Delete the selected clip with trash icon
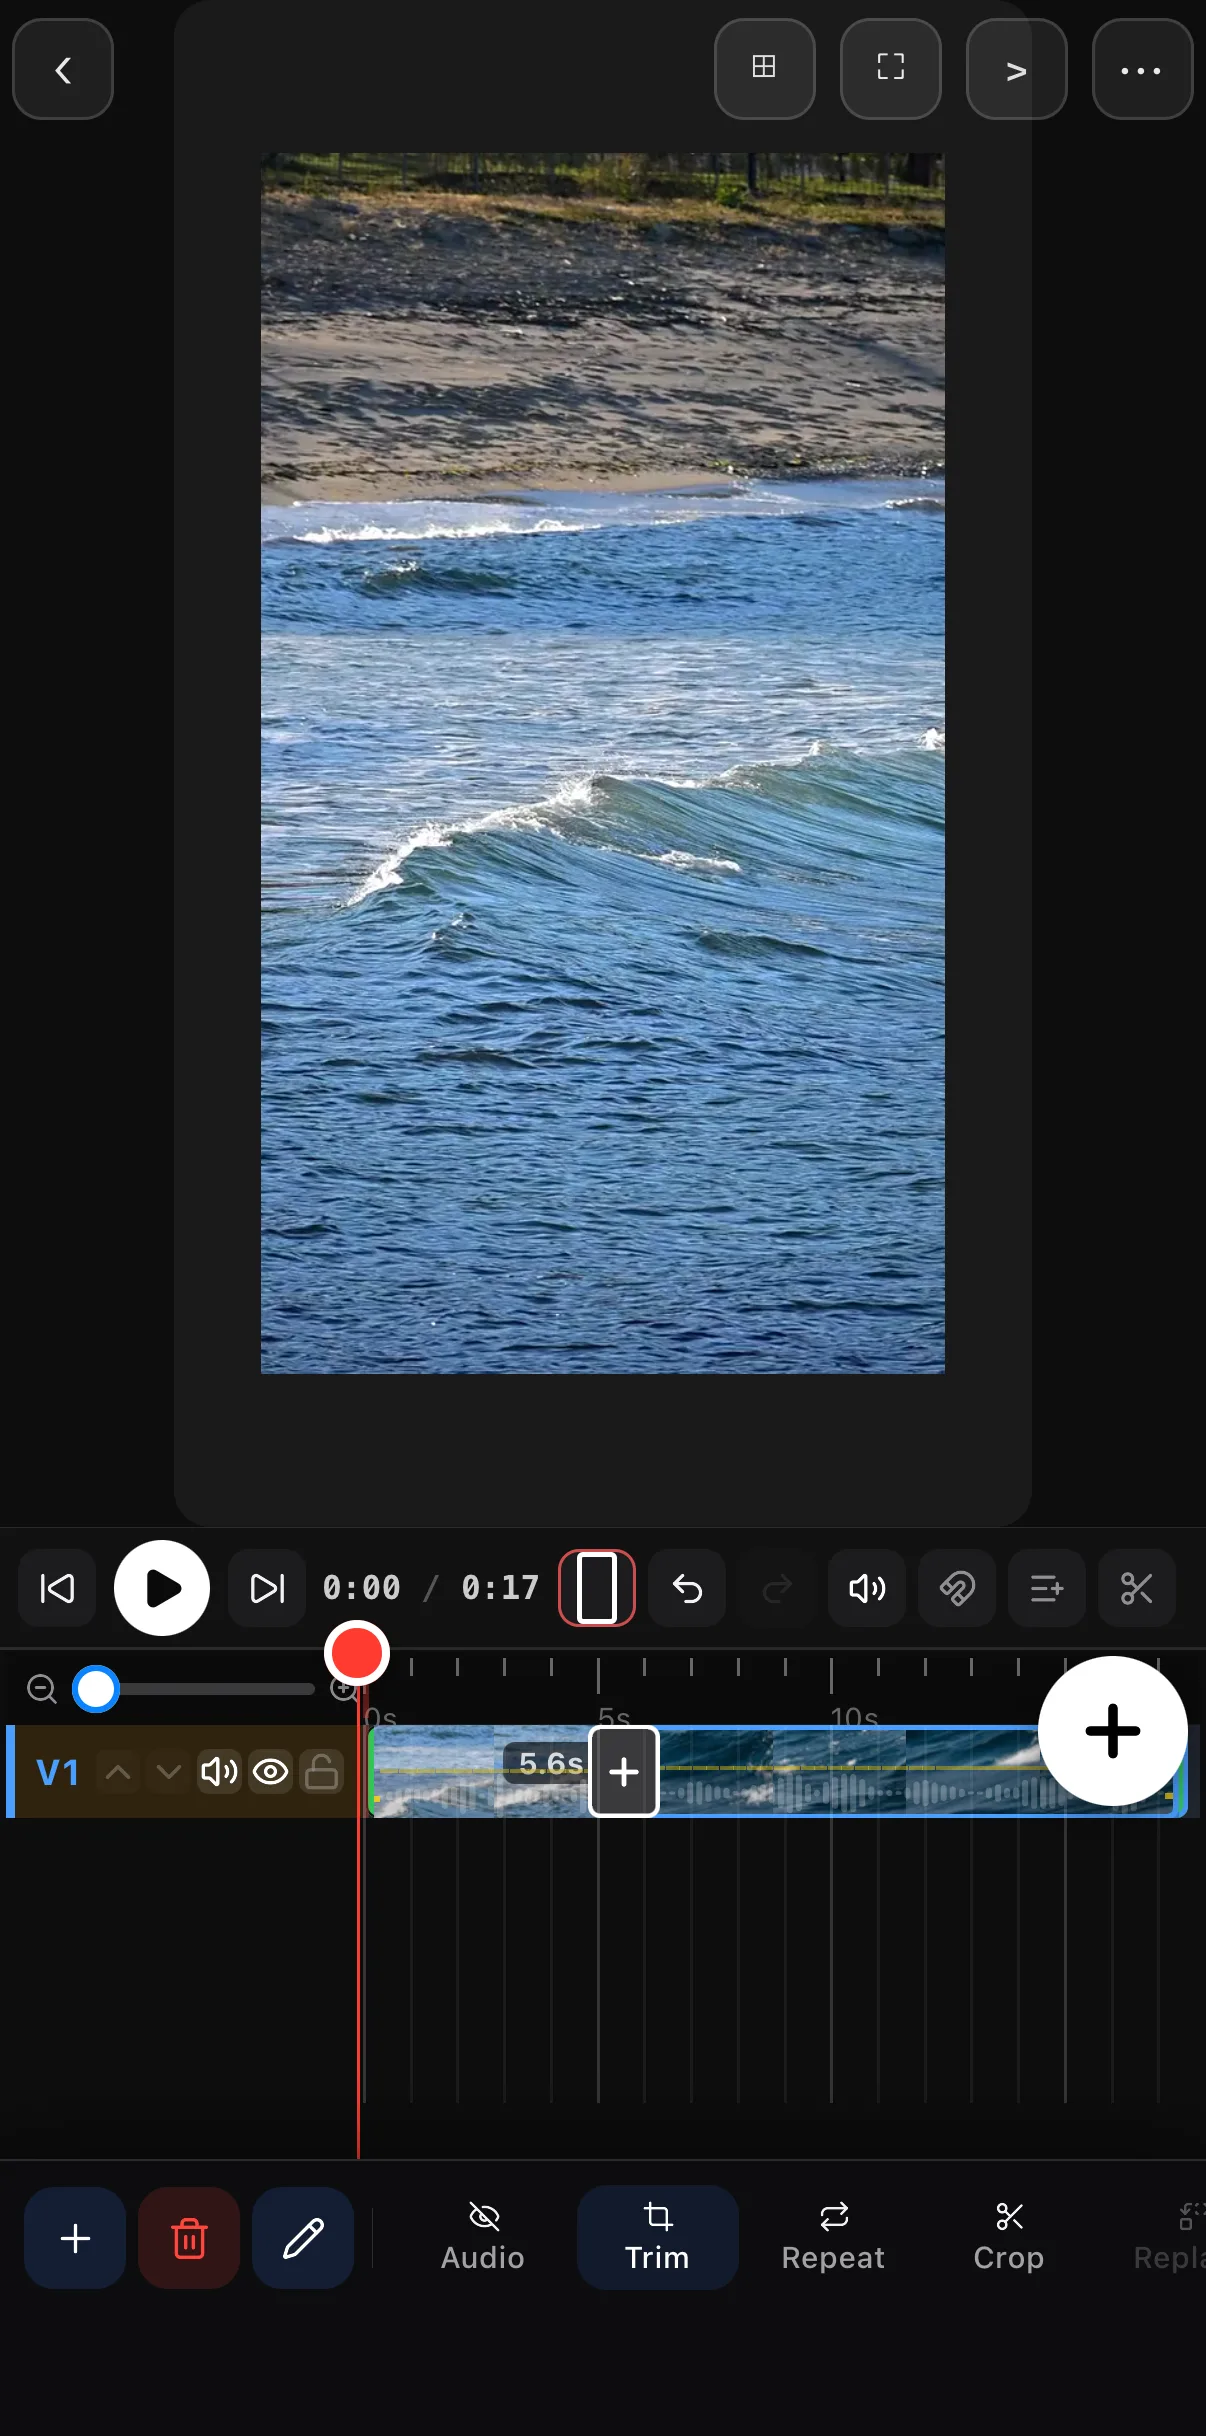The height and width of the screenshot is (2436, 1206). point(189,2238)
